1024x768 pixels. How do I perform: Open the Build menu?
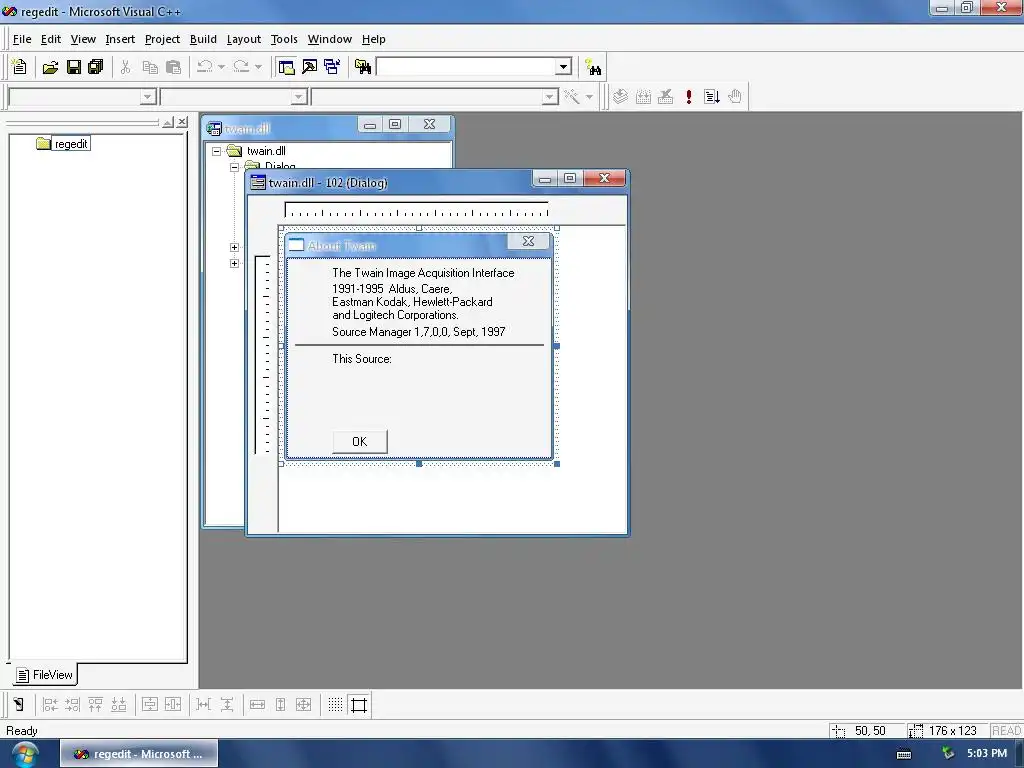pyautogui.click(x=203, y=39)
